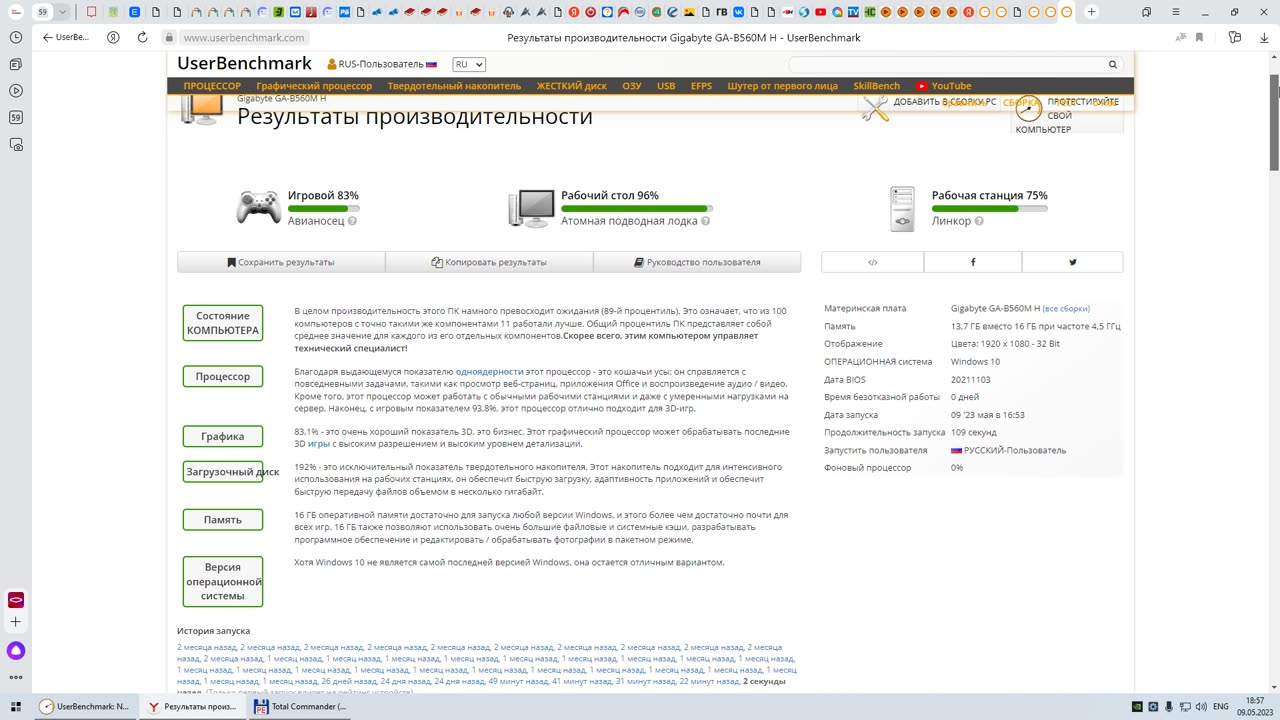Click the ENG language indicator in taskbar
The height and width of the screenshot is (720, 1280).
point(1221,706)
